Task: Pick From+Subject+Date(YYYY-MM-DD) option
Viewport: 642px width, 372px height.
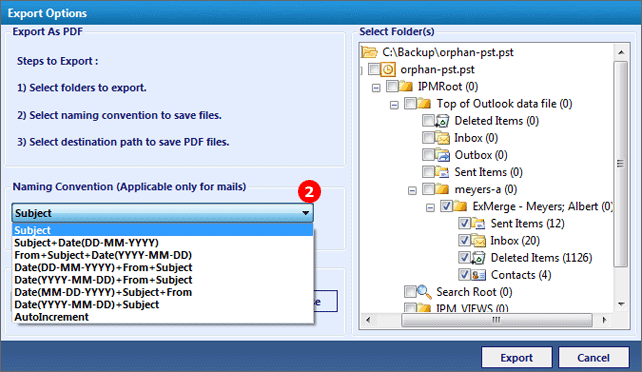Action: tap(163, 255)
